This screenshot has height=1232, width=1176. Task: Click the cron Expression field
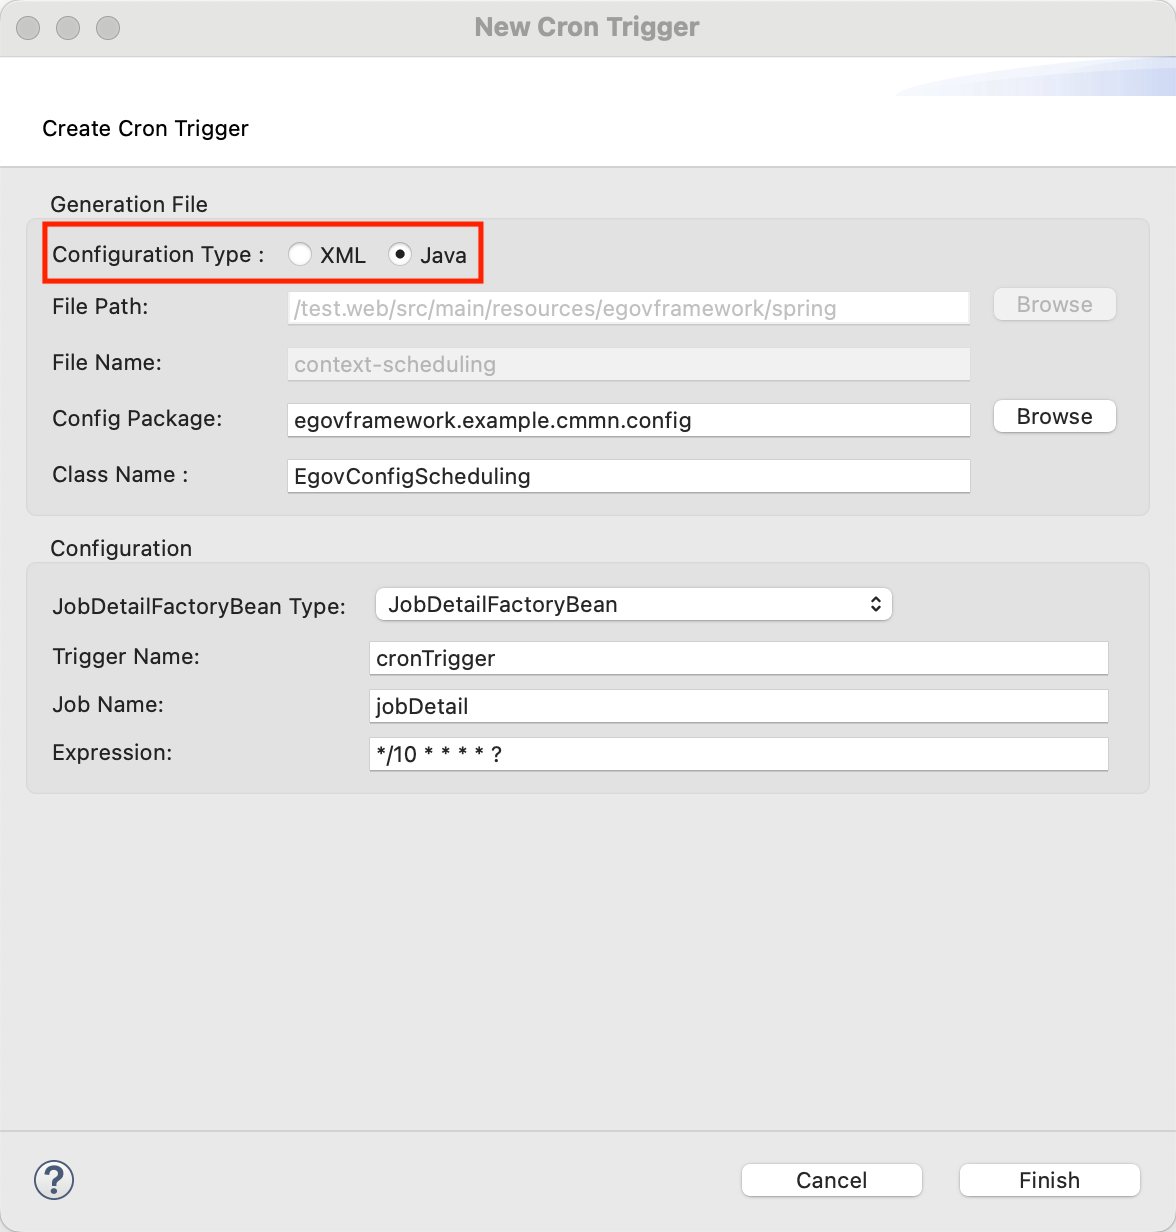point(738,754)
